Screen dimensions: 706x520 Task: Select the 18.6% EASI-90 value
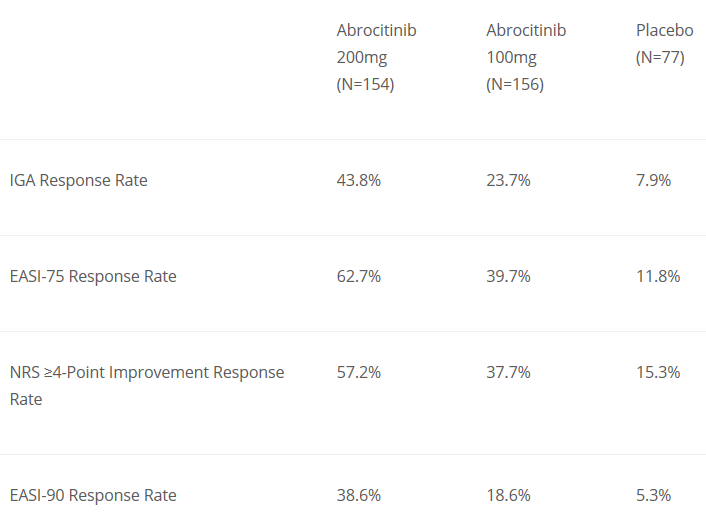[x=508, y=495]
